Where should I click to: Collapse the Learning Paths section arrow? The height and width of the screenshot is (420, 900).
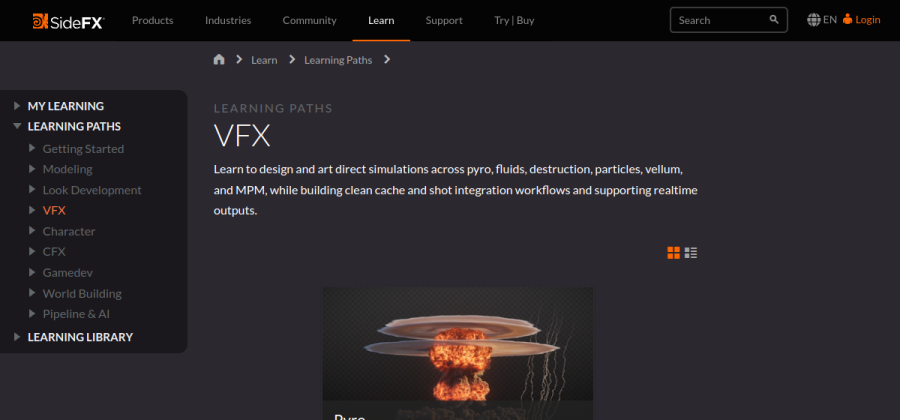17,126
